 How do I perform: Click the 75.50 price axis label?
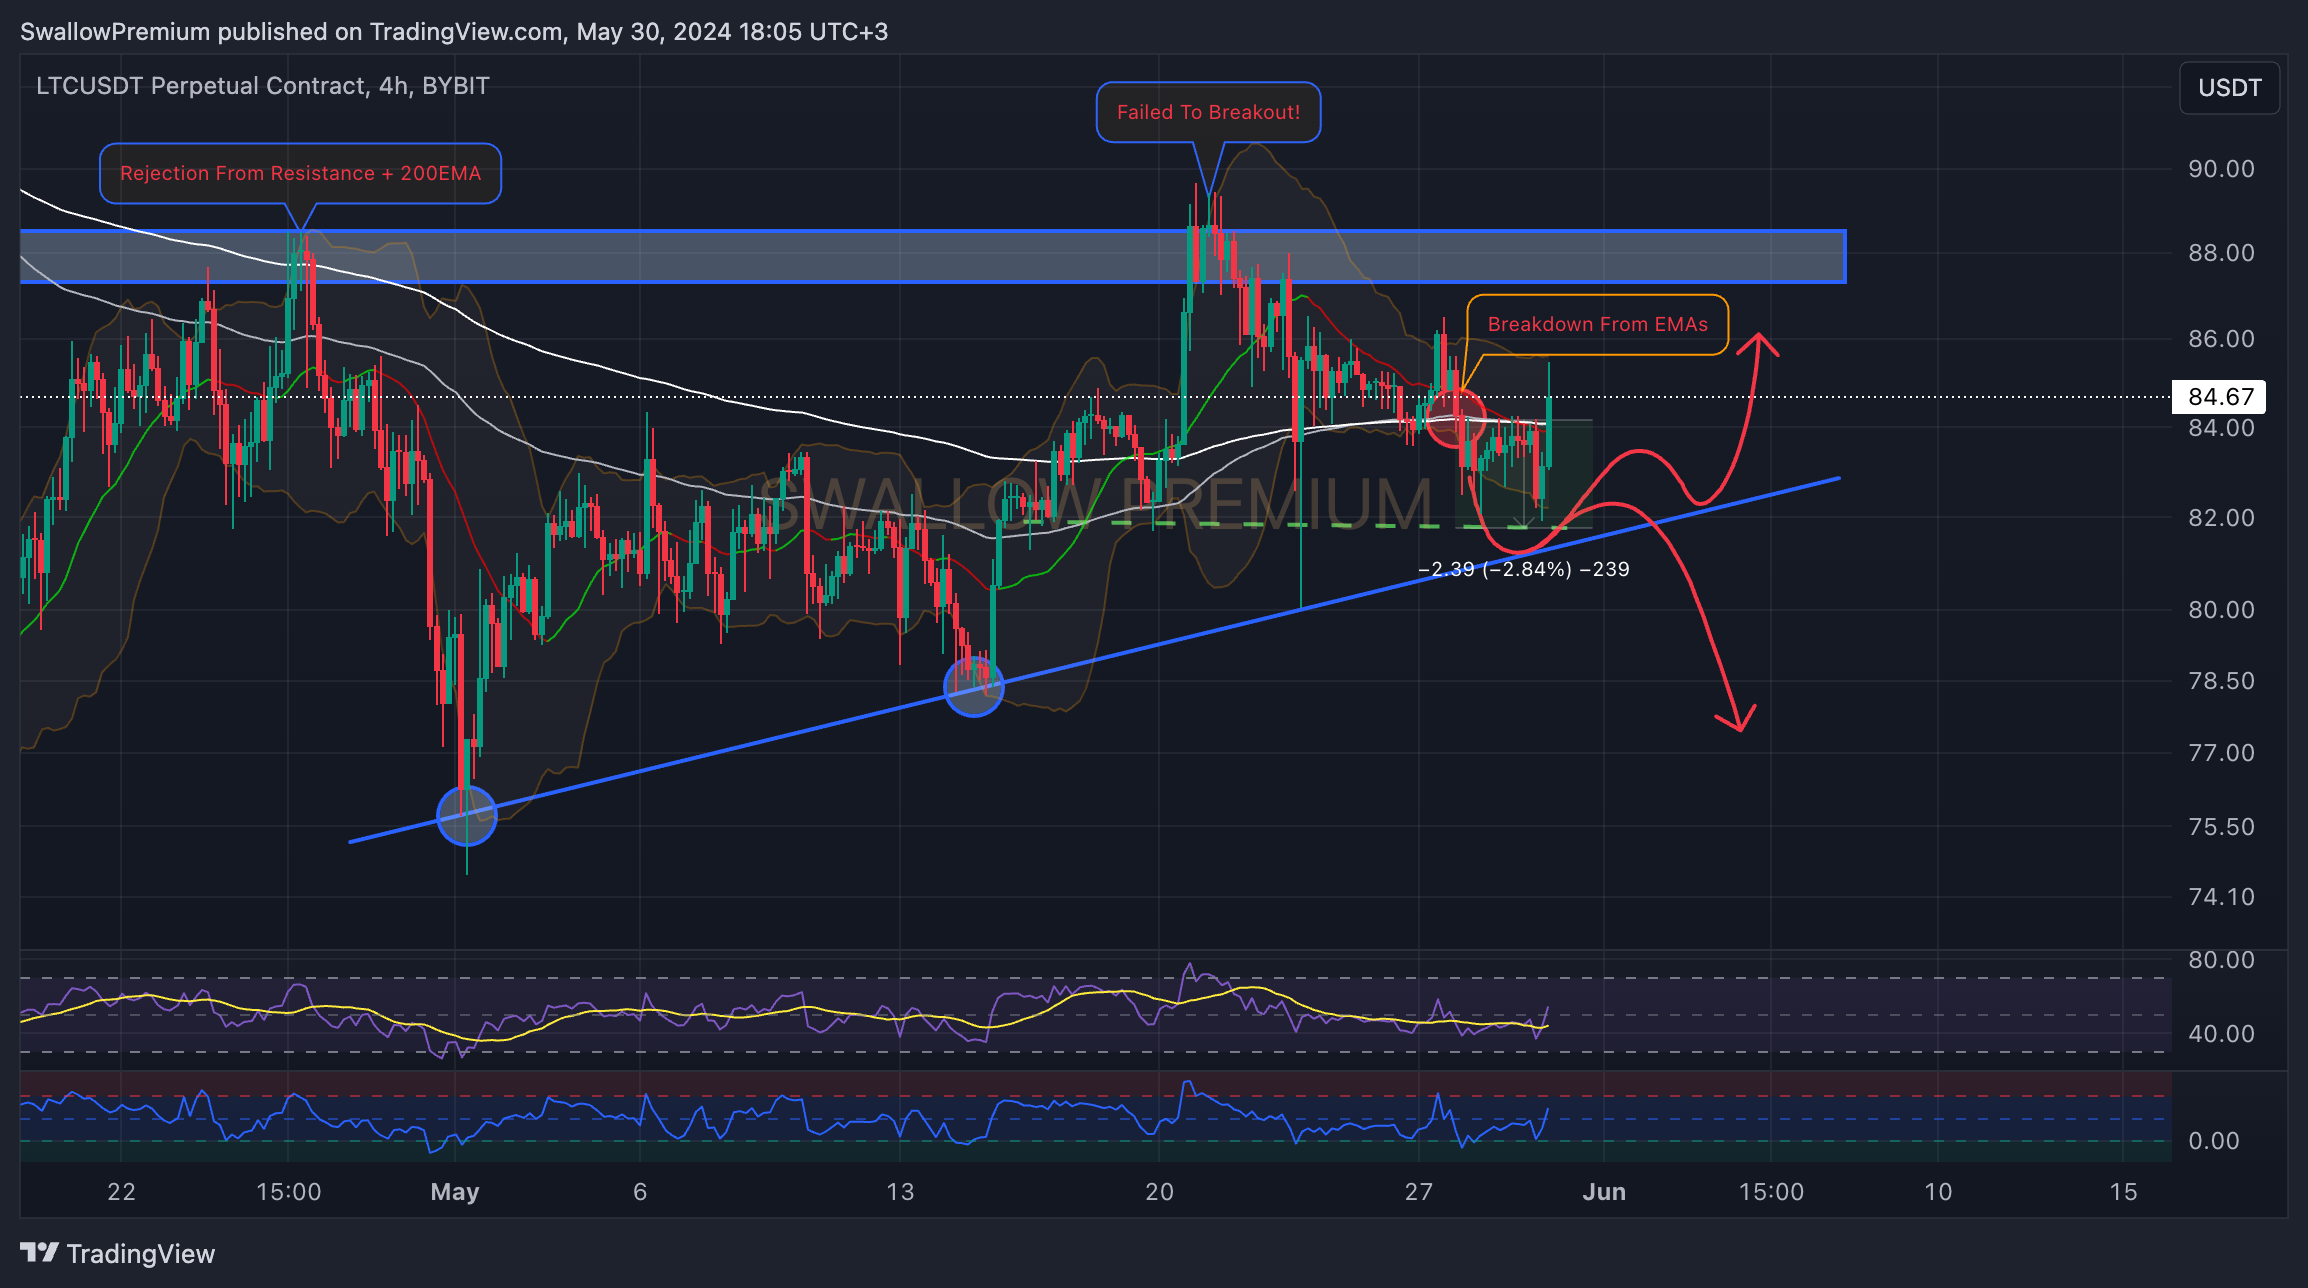(2221, 827)
